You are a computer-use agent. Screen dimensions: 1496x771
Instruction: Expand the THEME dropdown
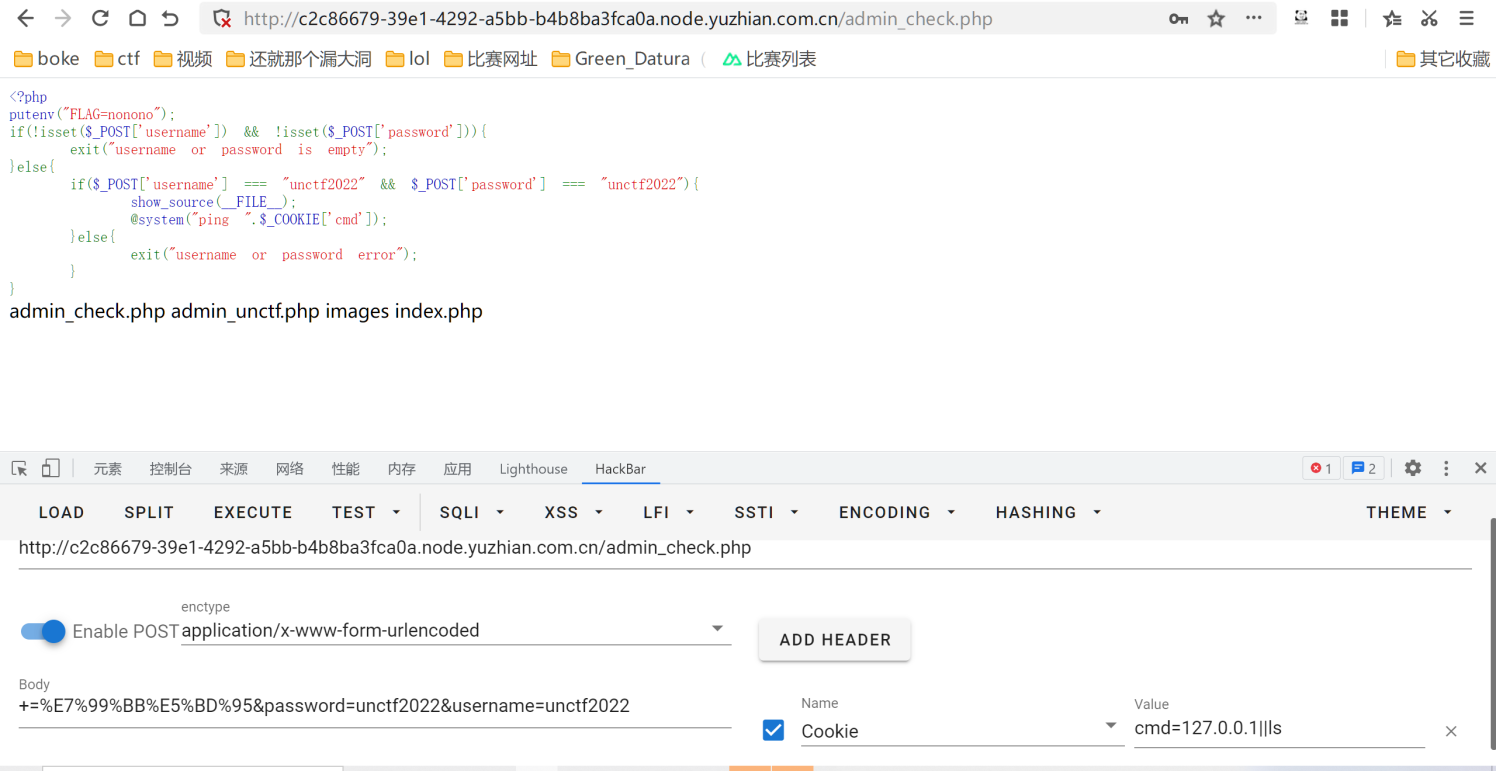click(1409, 512)
